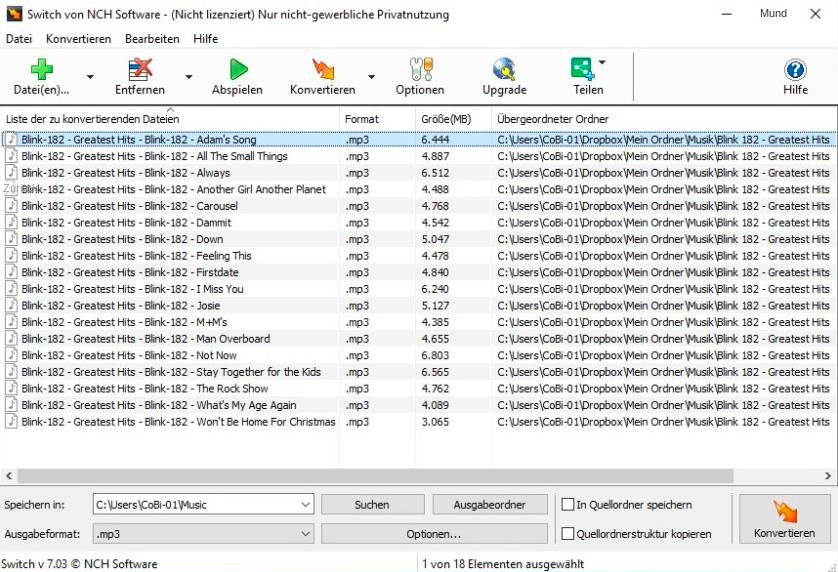
Task: Click the Optionen... button near Ausgabeformat
Action: click(434, 533)
